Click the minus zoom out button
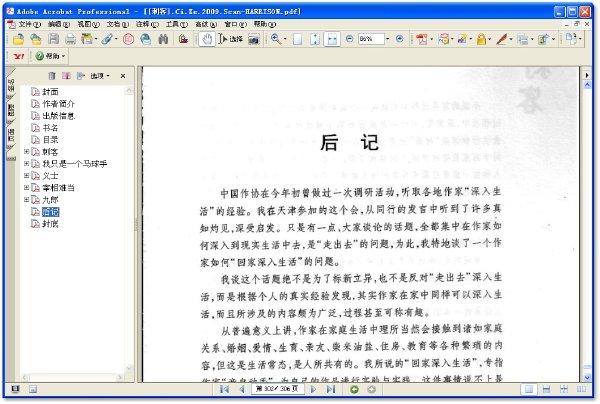 349,39
